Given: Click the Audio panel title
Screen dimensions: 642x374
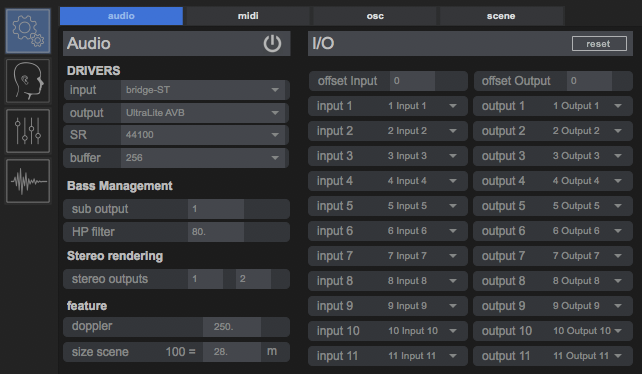Looking at the screenshot, I should click(88, 43).
